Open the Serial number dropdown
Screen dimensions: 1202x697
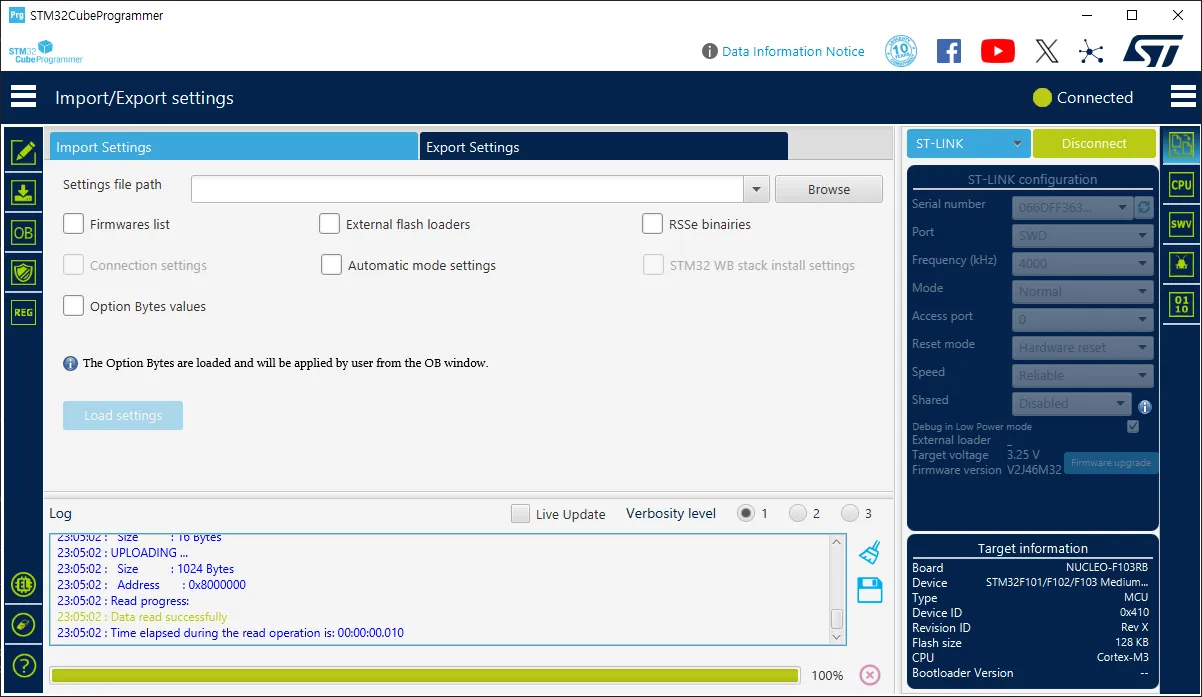click(1072, 208)
